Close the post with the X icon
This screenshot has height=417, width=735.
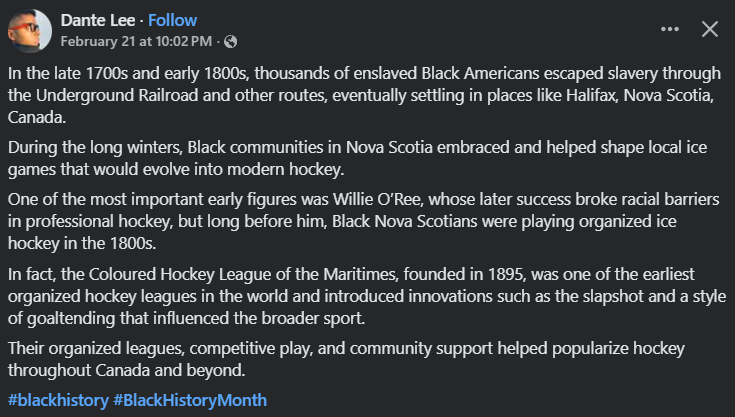710,29
